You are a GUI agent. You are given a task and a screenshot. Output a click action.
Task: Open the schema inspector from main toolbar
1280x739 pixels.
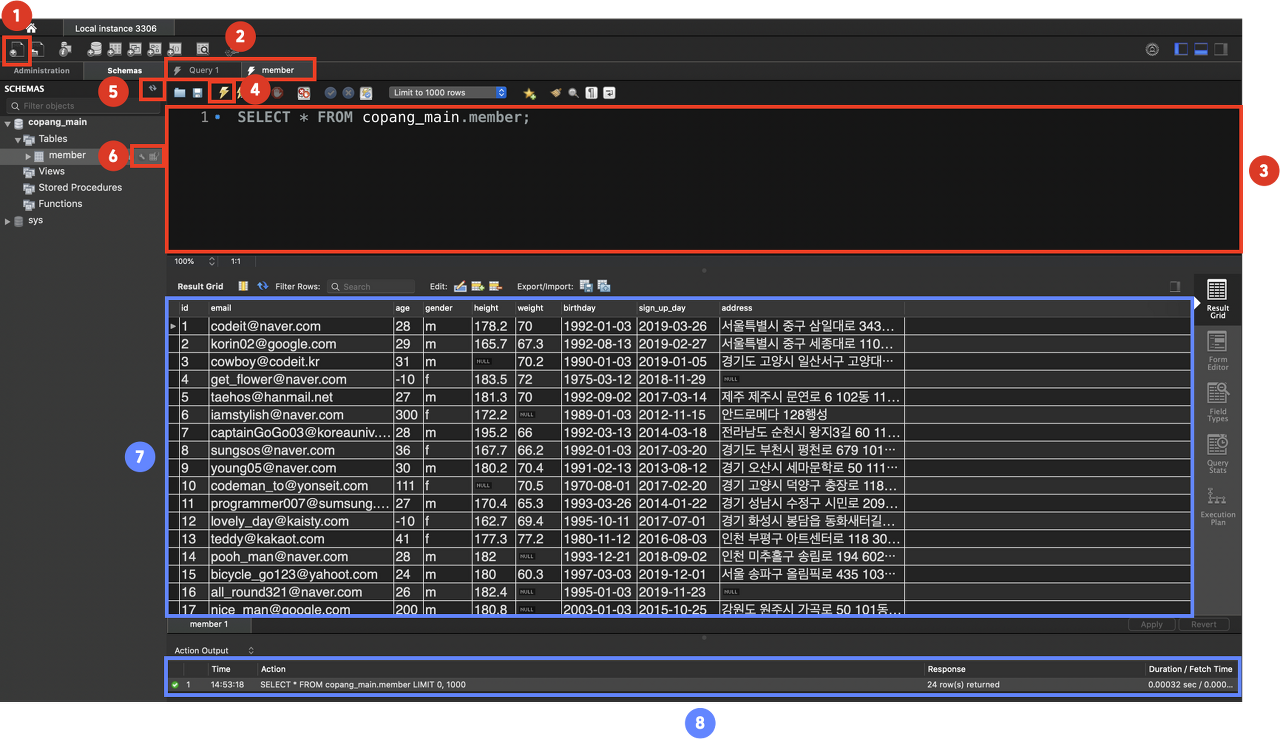[66, 49]
